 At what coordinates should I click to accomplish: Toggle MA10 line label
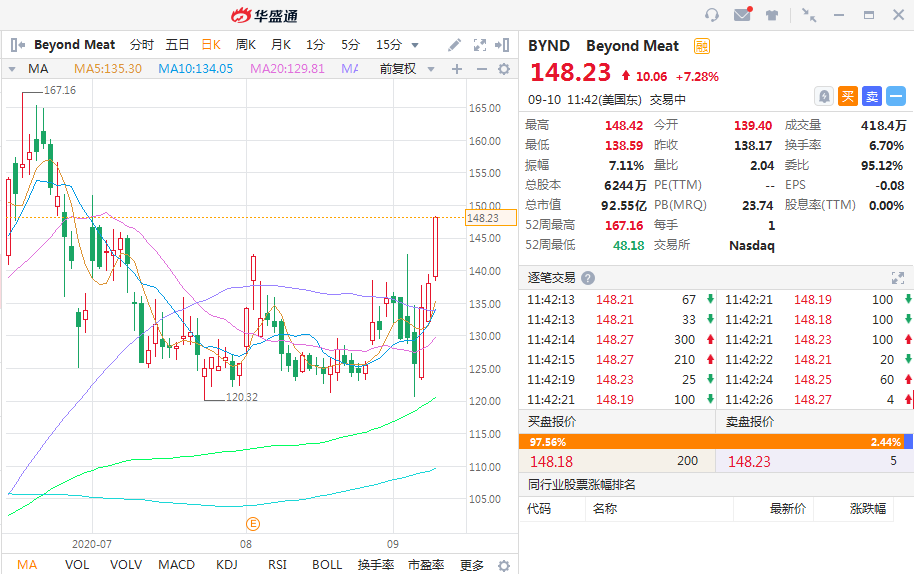(196, 69)
